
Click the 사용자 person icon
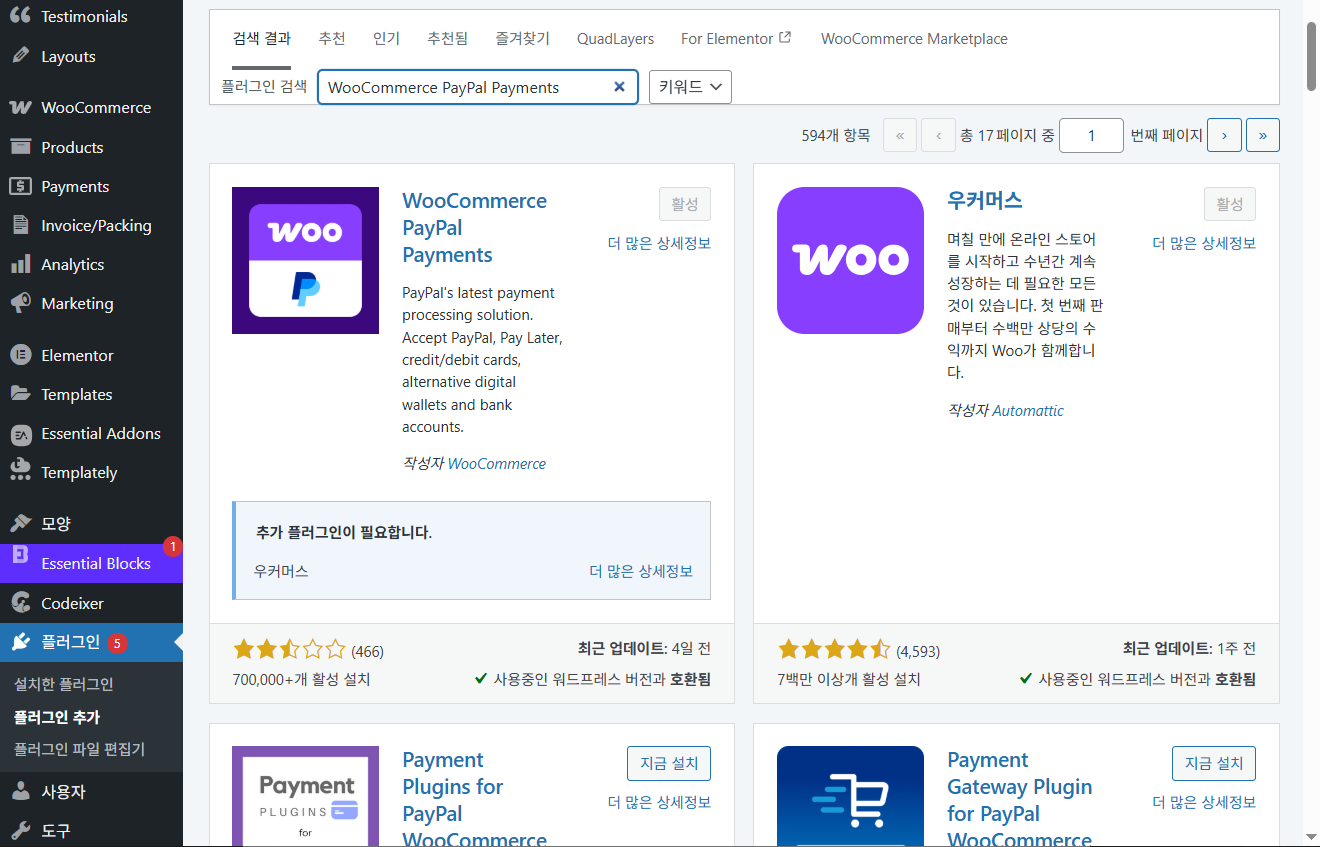(x=20, y=791)
